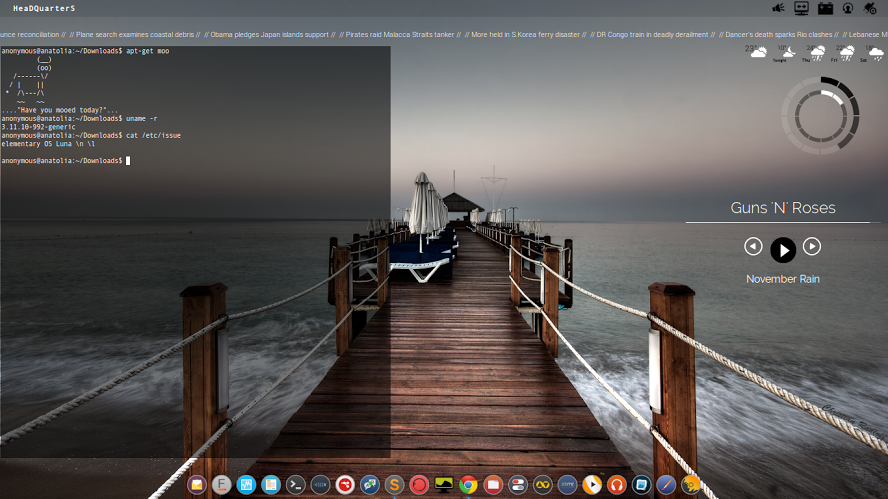Click the circular ring meter widget
888x499 pixels.
821,116
